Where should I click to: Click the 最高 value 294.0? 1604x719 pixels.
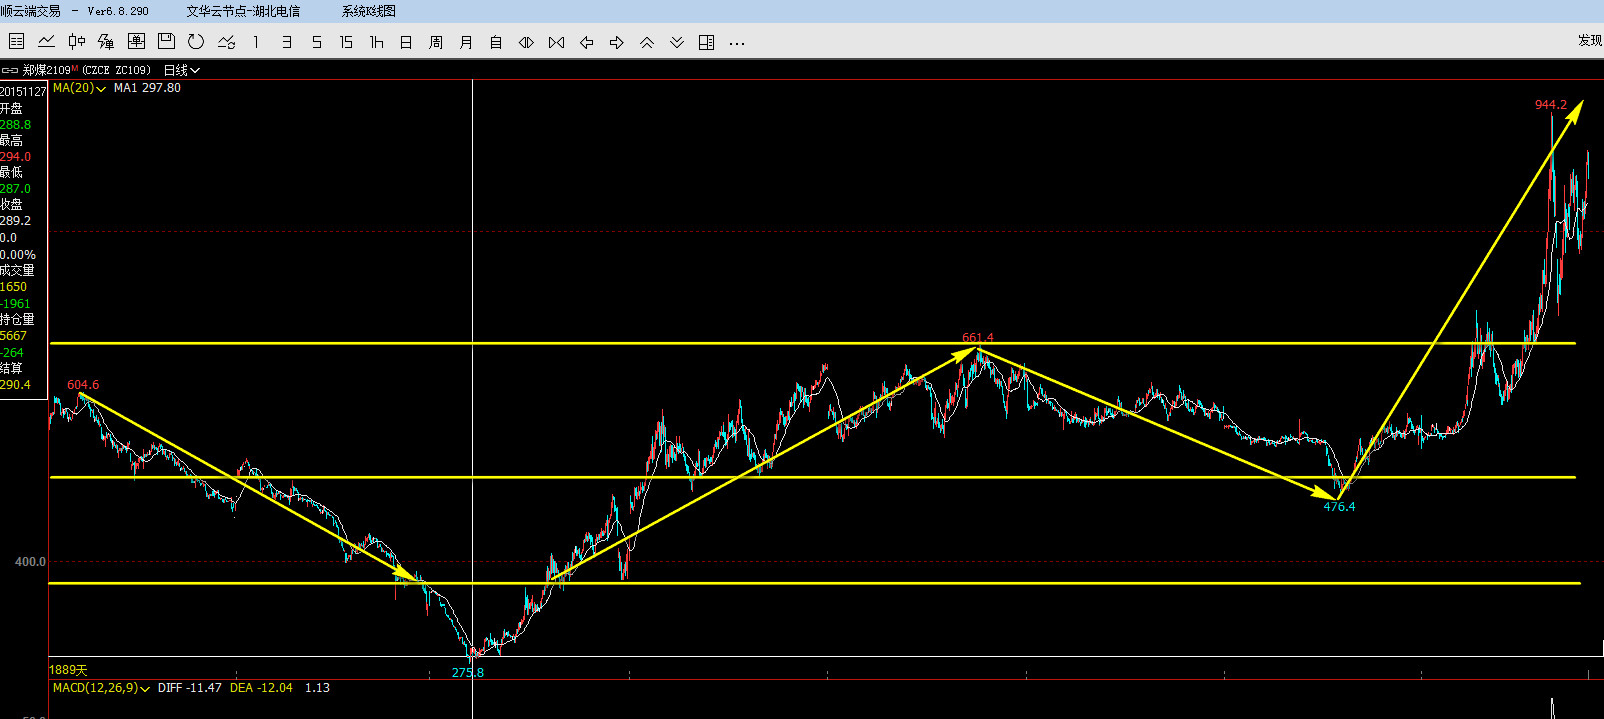pos(15,157)
